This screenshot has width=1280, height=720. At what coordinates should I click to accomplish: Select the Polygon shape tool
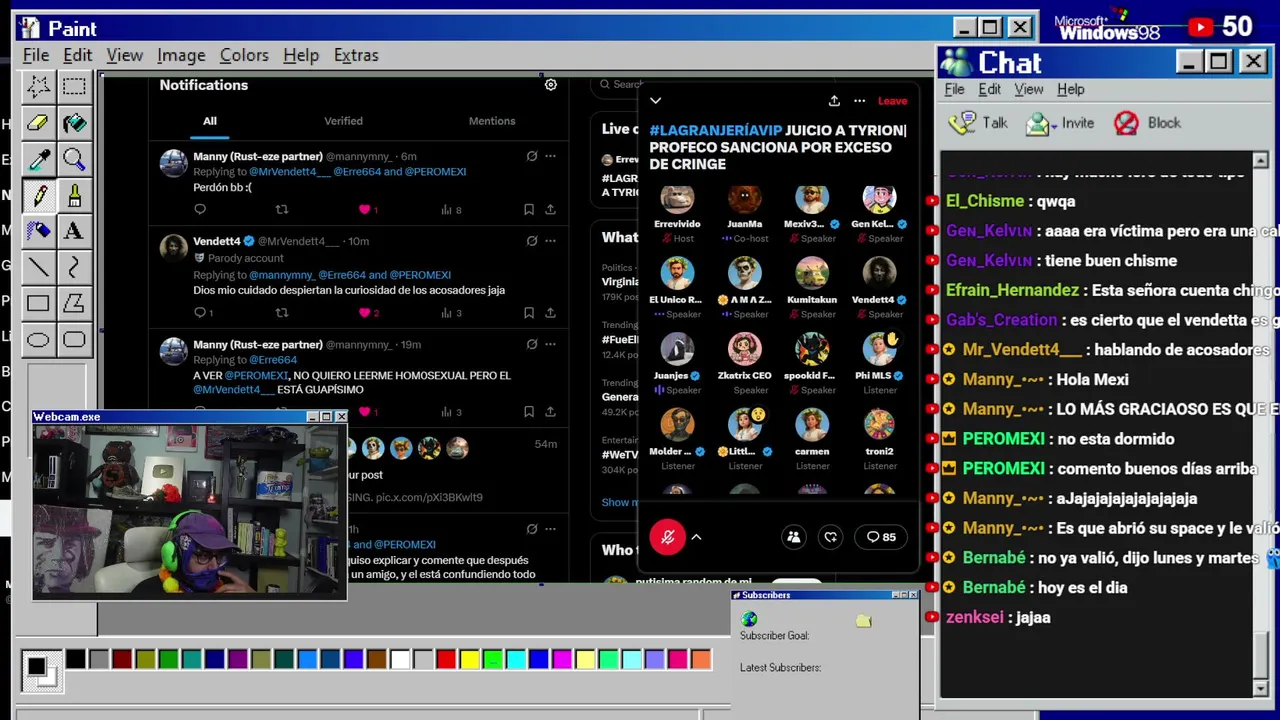(74, 302)
